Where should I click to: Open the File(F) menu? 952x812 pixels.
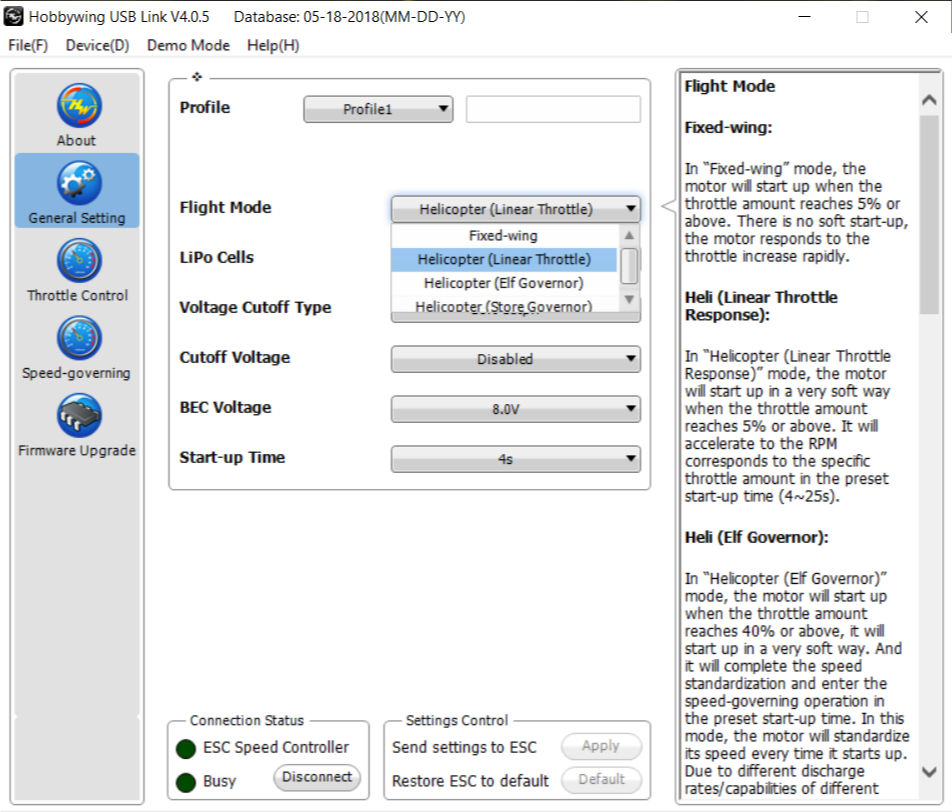(x=28, y=46)
